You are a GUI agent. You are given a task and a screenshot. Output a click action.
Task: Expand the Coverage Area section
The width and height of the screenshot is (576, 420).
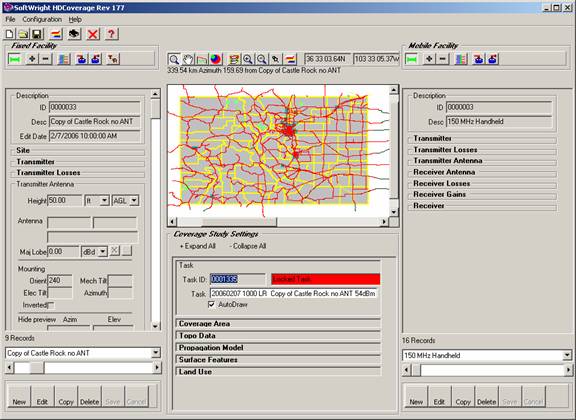278,324
